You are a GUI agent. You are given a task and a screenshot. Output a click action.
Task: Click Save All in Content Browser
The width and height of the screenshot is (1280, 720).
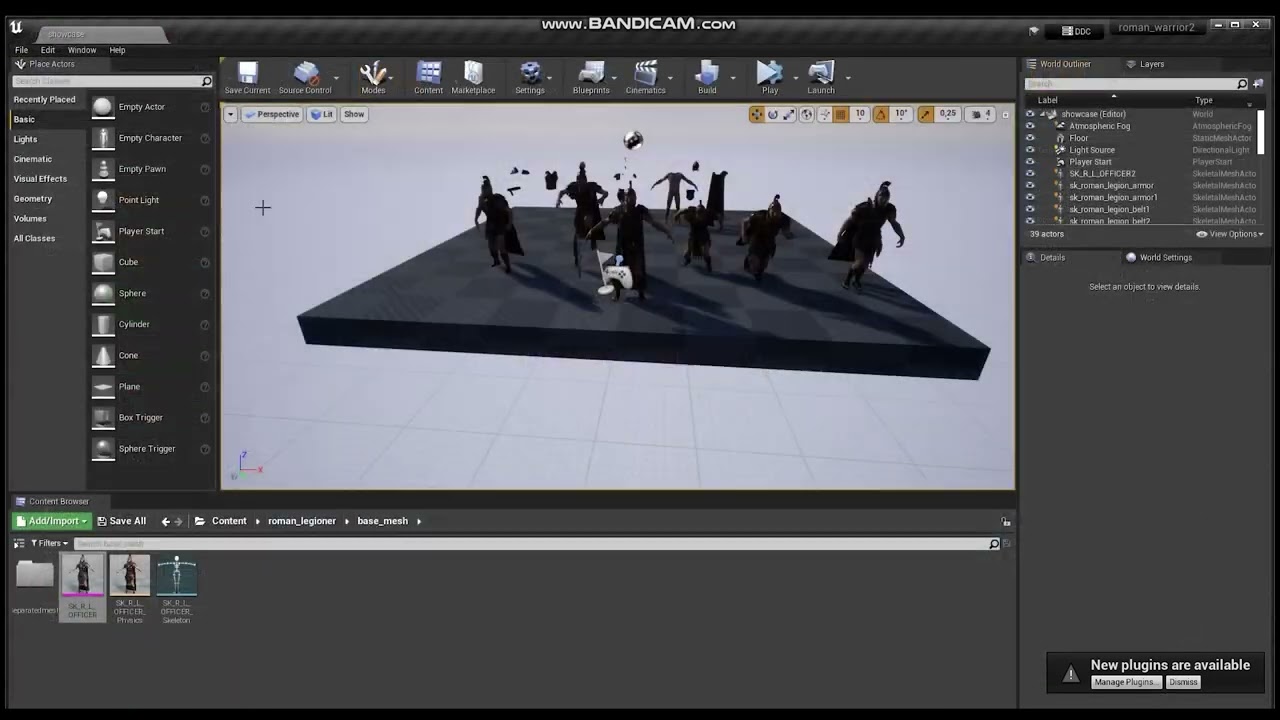click(122, 521)
